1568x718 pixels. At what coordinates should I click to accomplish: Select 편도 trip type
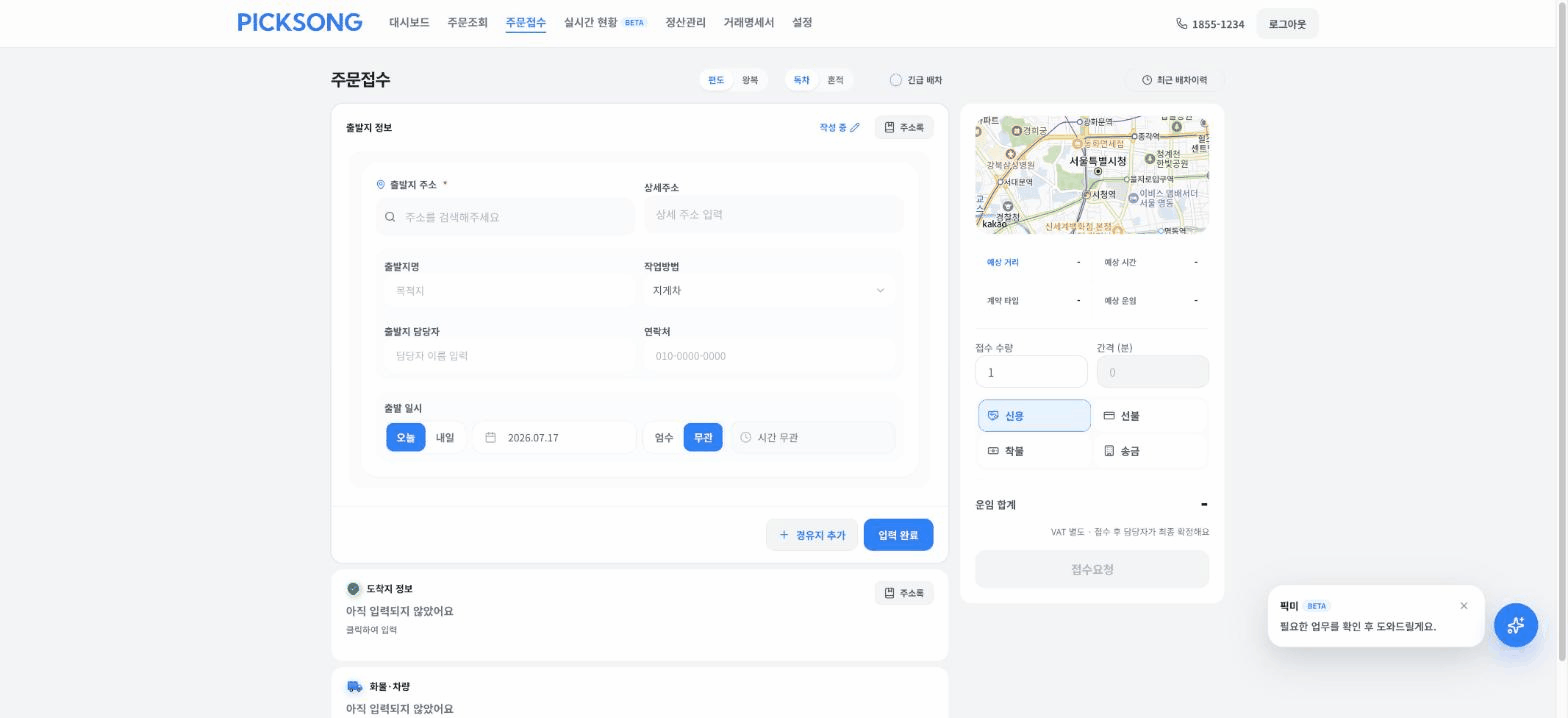click(716, 80)
